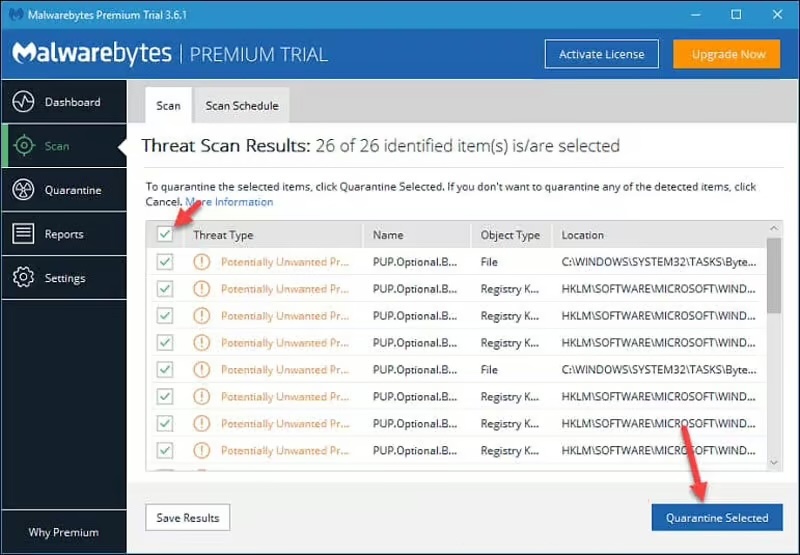Sort by the Threat Type column header
This screenshot has height=555, width=800.
[x=223, y=235]
